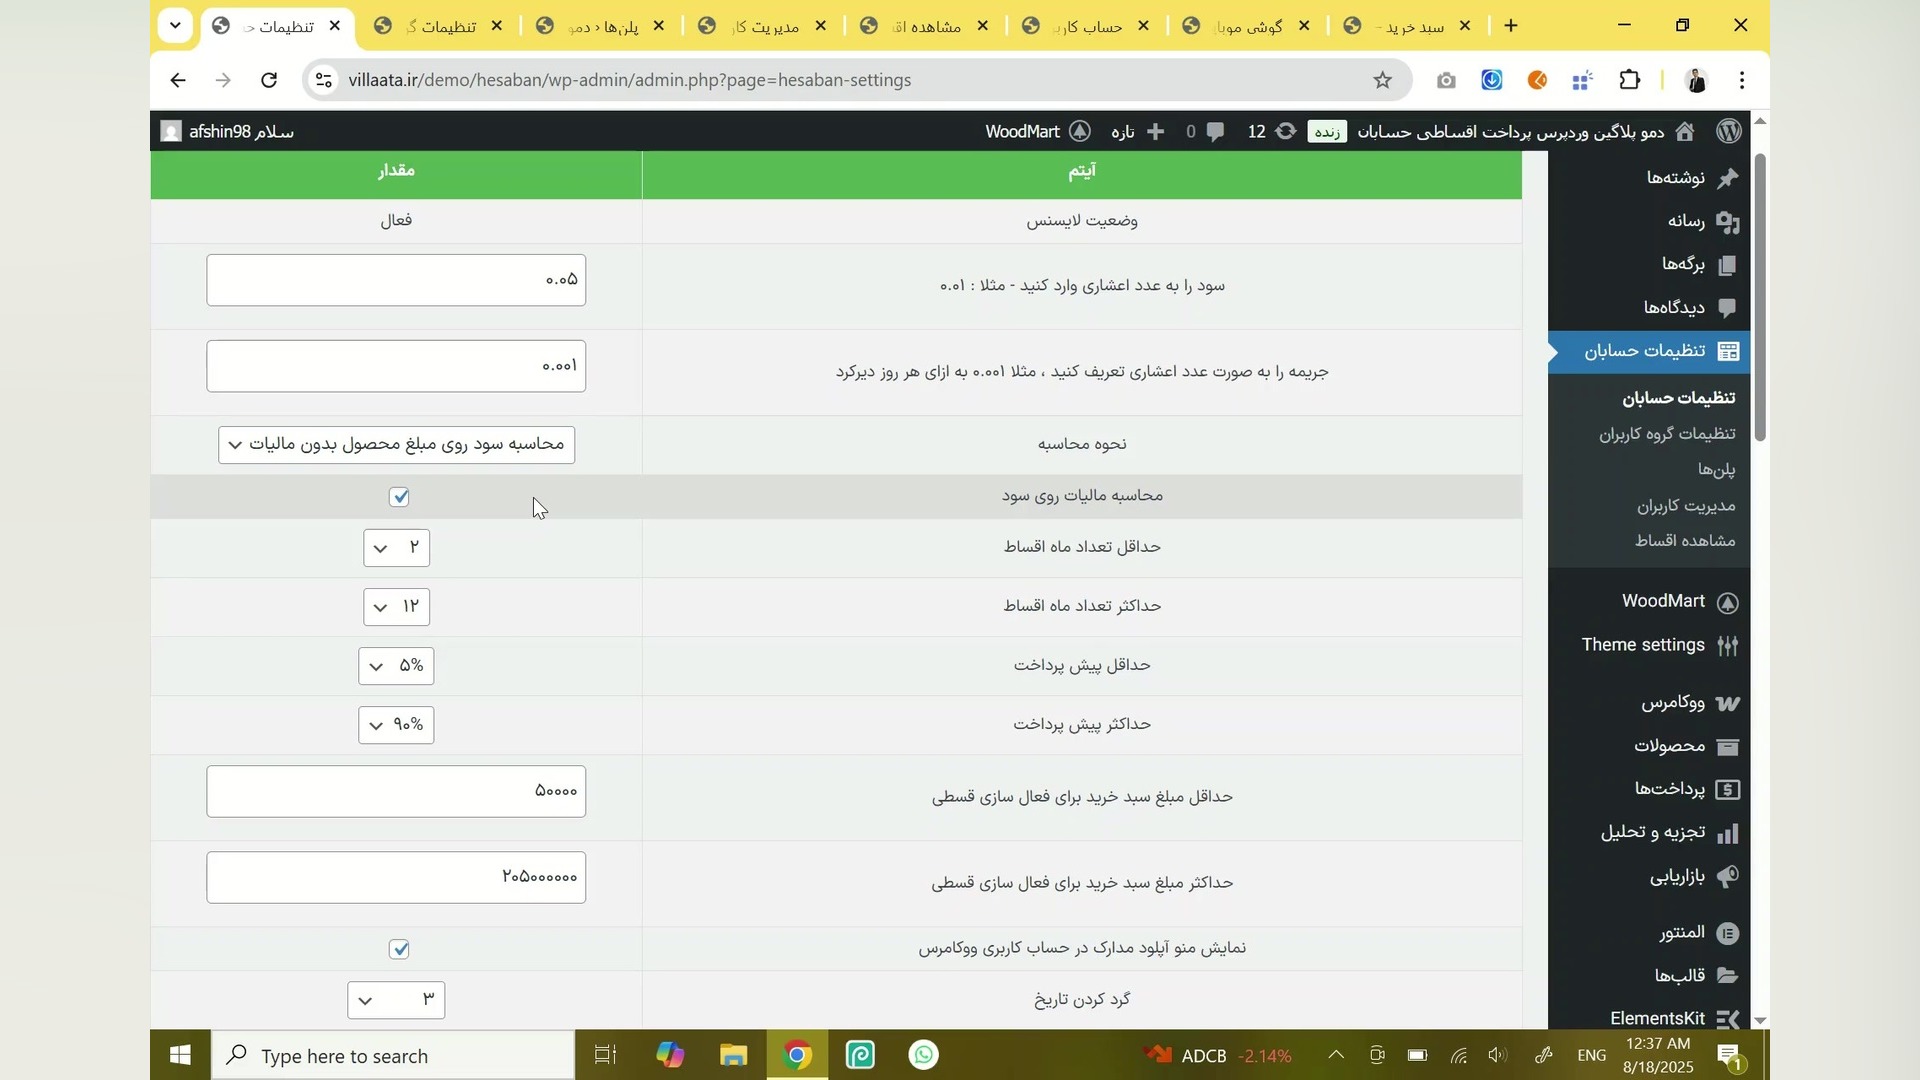This screenshot has width=1920, height=1080.
Task: Reload the page using the refresh icon
Action: (269, 80)
